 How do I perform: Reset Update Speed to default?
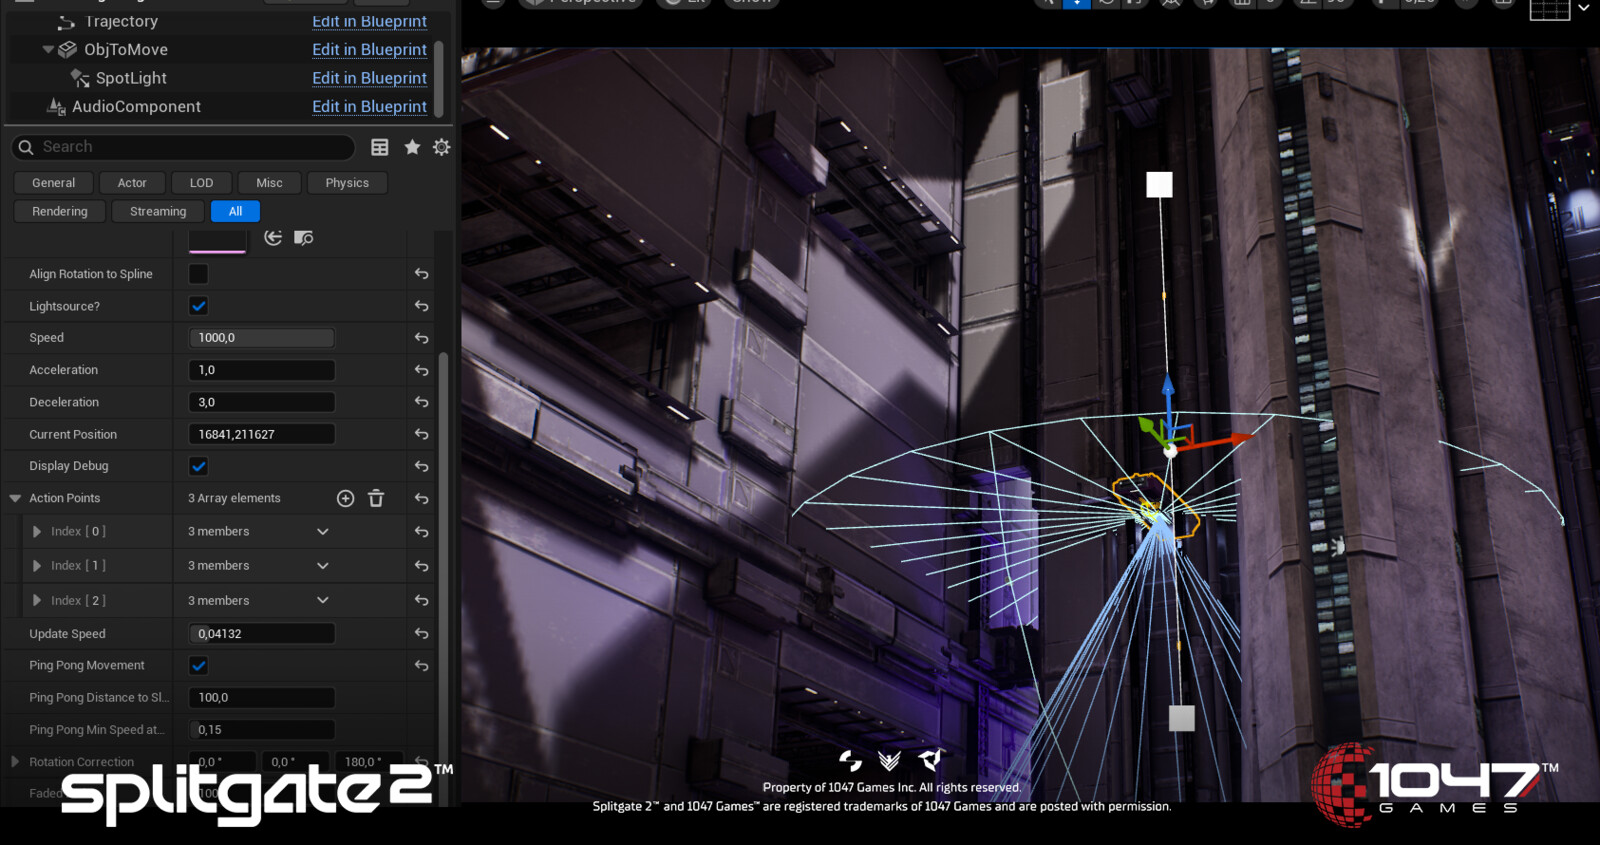tap(422, 634)
